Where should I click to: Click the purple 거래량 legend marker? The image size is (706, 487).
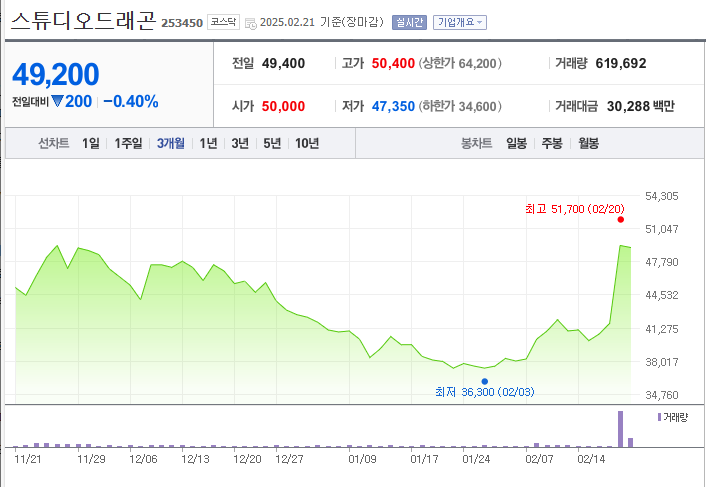[659, 417]
